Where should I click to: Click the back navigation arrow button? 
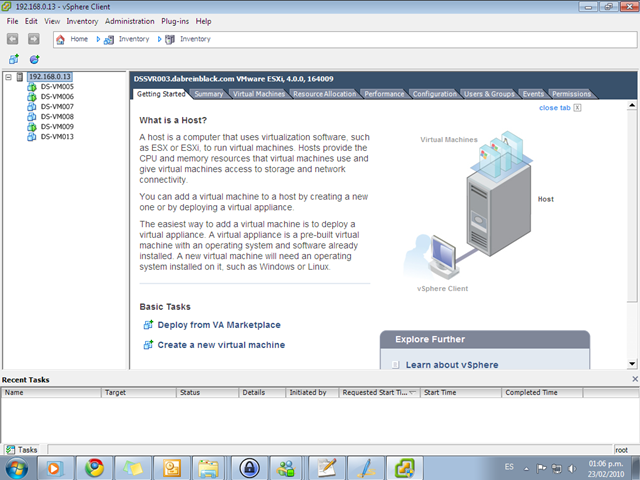[x=13, y=39]
